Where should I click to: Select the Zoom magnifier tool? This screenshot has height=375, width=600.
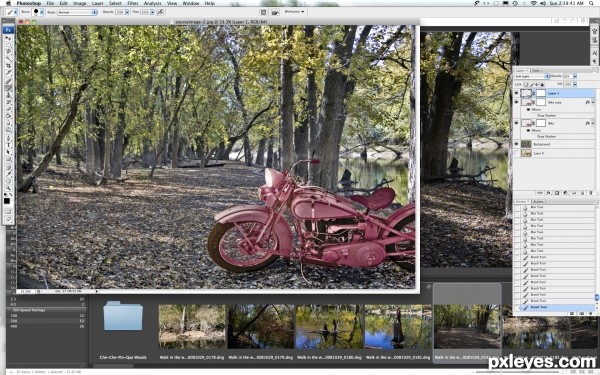(x=8, y=188)
